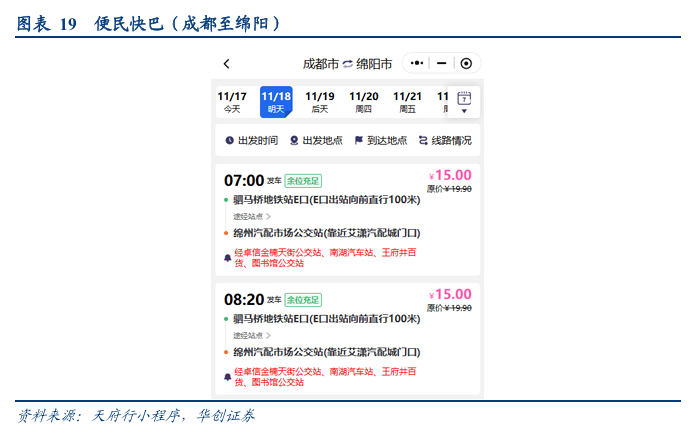Expand 途经站点 stops for 08:20 departure
Image resolution: width=699 pixels, height=433 pixels.
[x=252, y=335]
